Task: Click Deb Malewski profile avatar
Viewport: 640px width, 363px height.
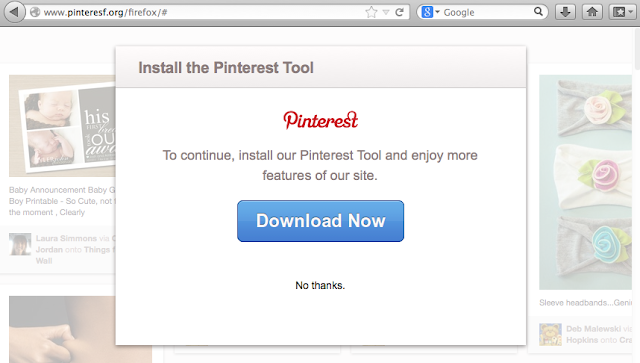Action: pos(550,334)
